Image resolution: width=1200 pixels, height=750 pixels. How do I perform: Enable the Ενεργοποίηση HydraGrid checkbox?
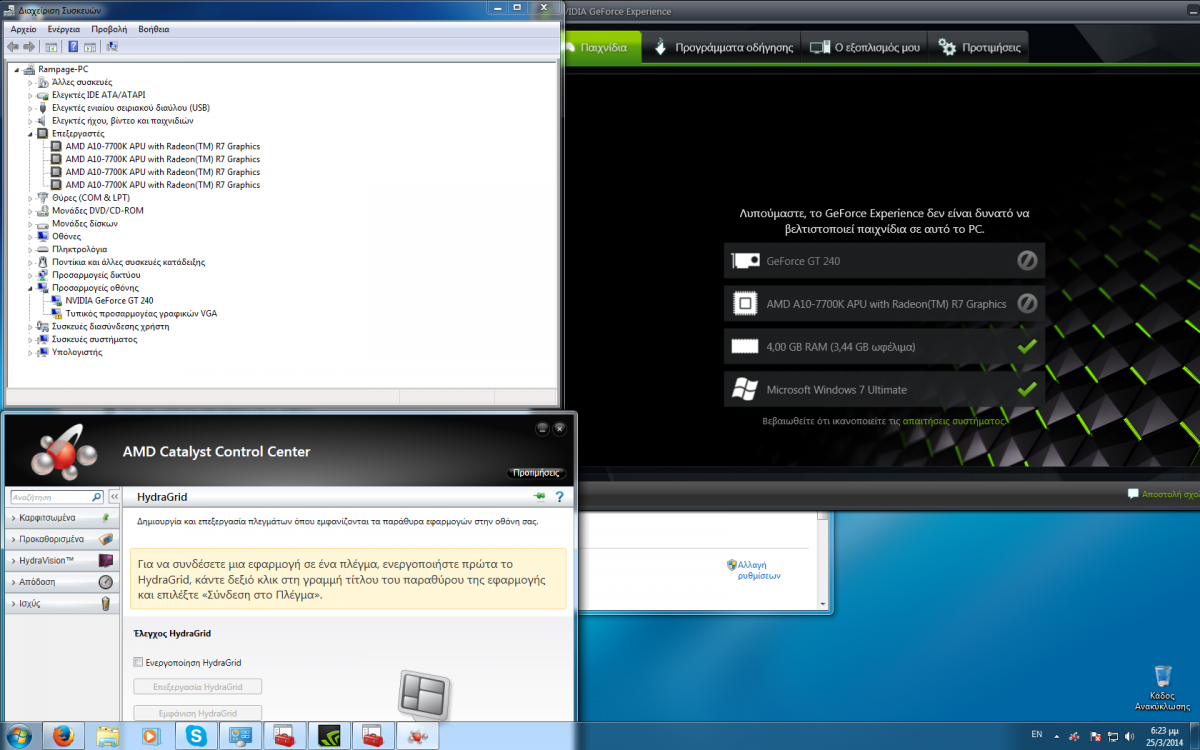tap(138, 662)
